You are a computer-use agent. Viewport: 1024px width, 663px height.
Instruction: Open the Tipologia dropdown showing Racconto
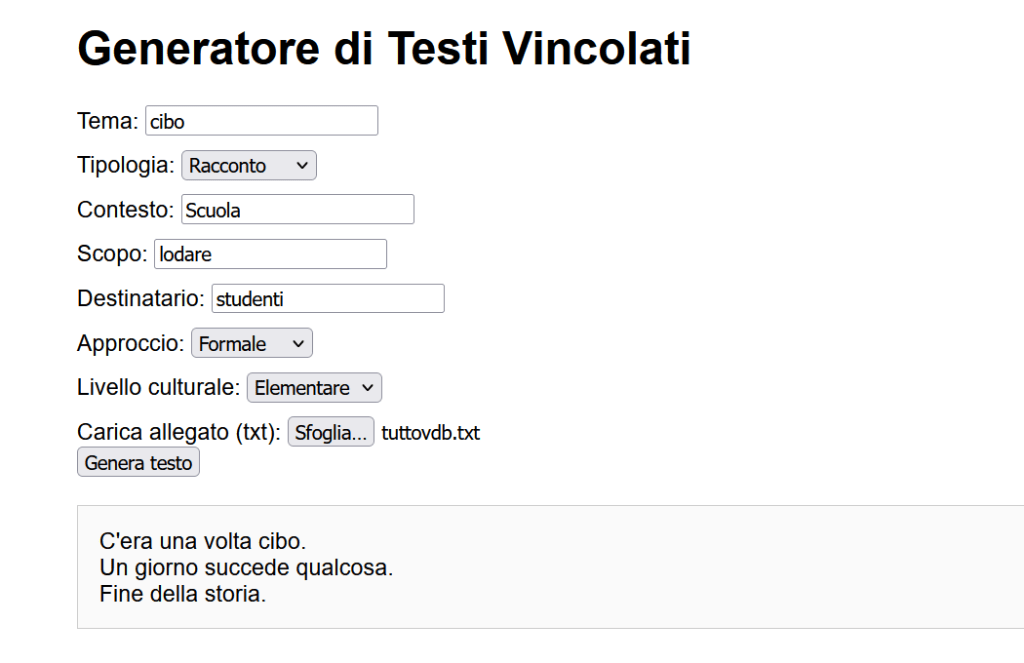point(249,165)
